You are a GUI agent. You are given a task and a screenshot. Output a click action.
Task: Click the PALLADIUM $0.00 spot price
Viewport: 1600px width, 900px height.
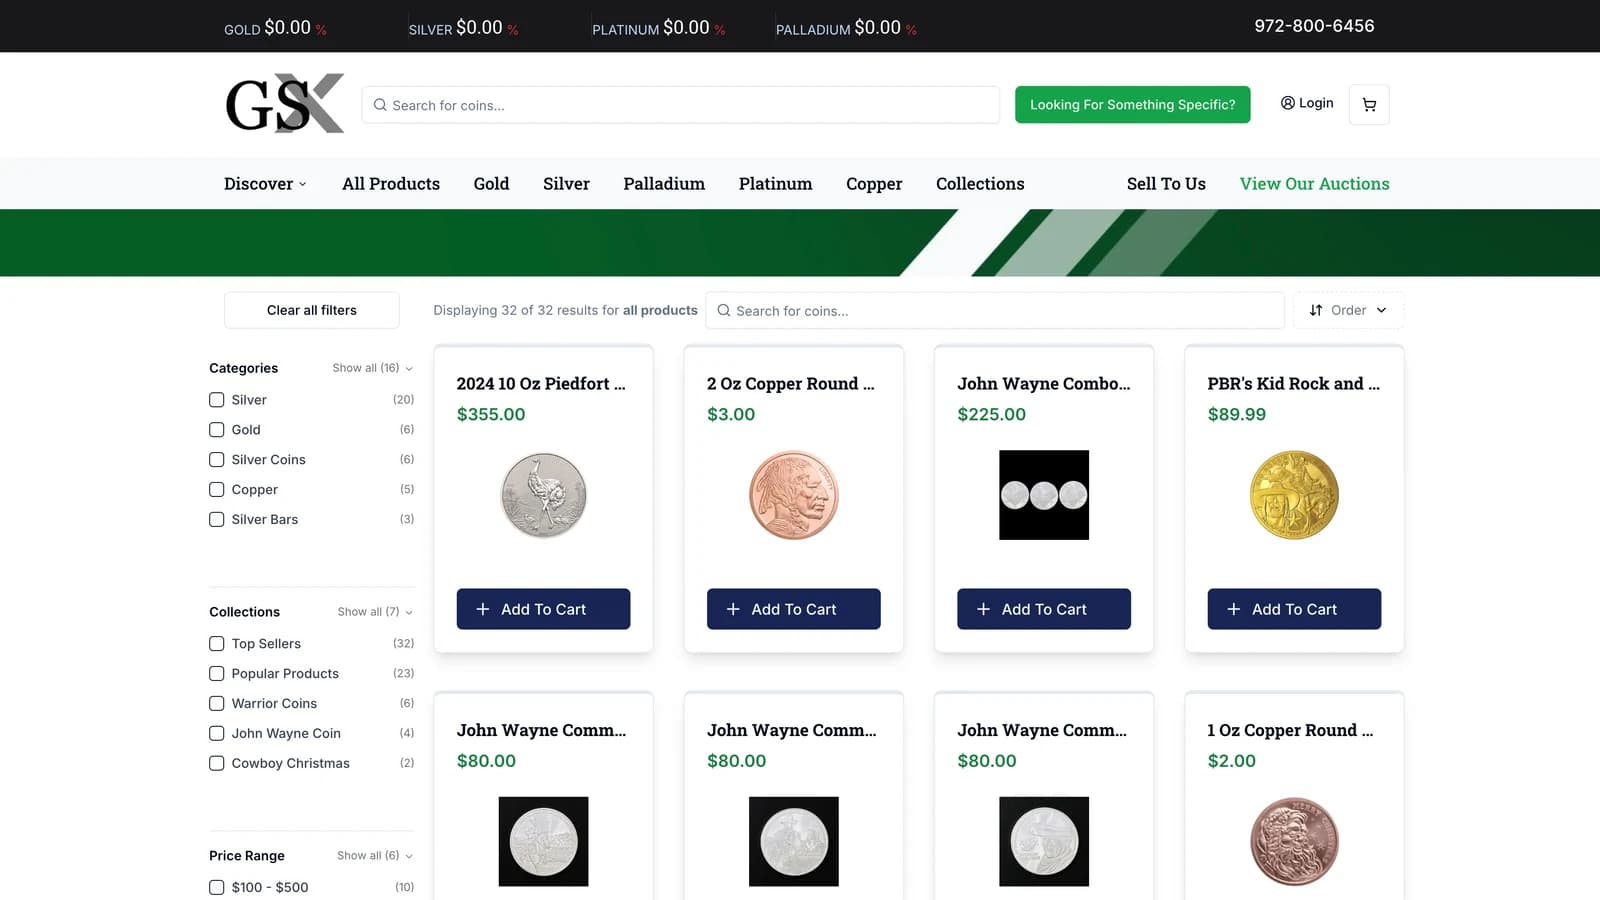pyautogui.click(x=846, y=28)
